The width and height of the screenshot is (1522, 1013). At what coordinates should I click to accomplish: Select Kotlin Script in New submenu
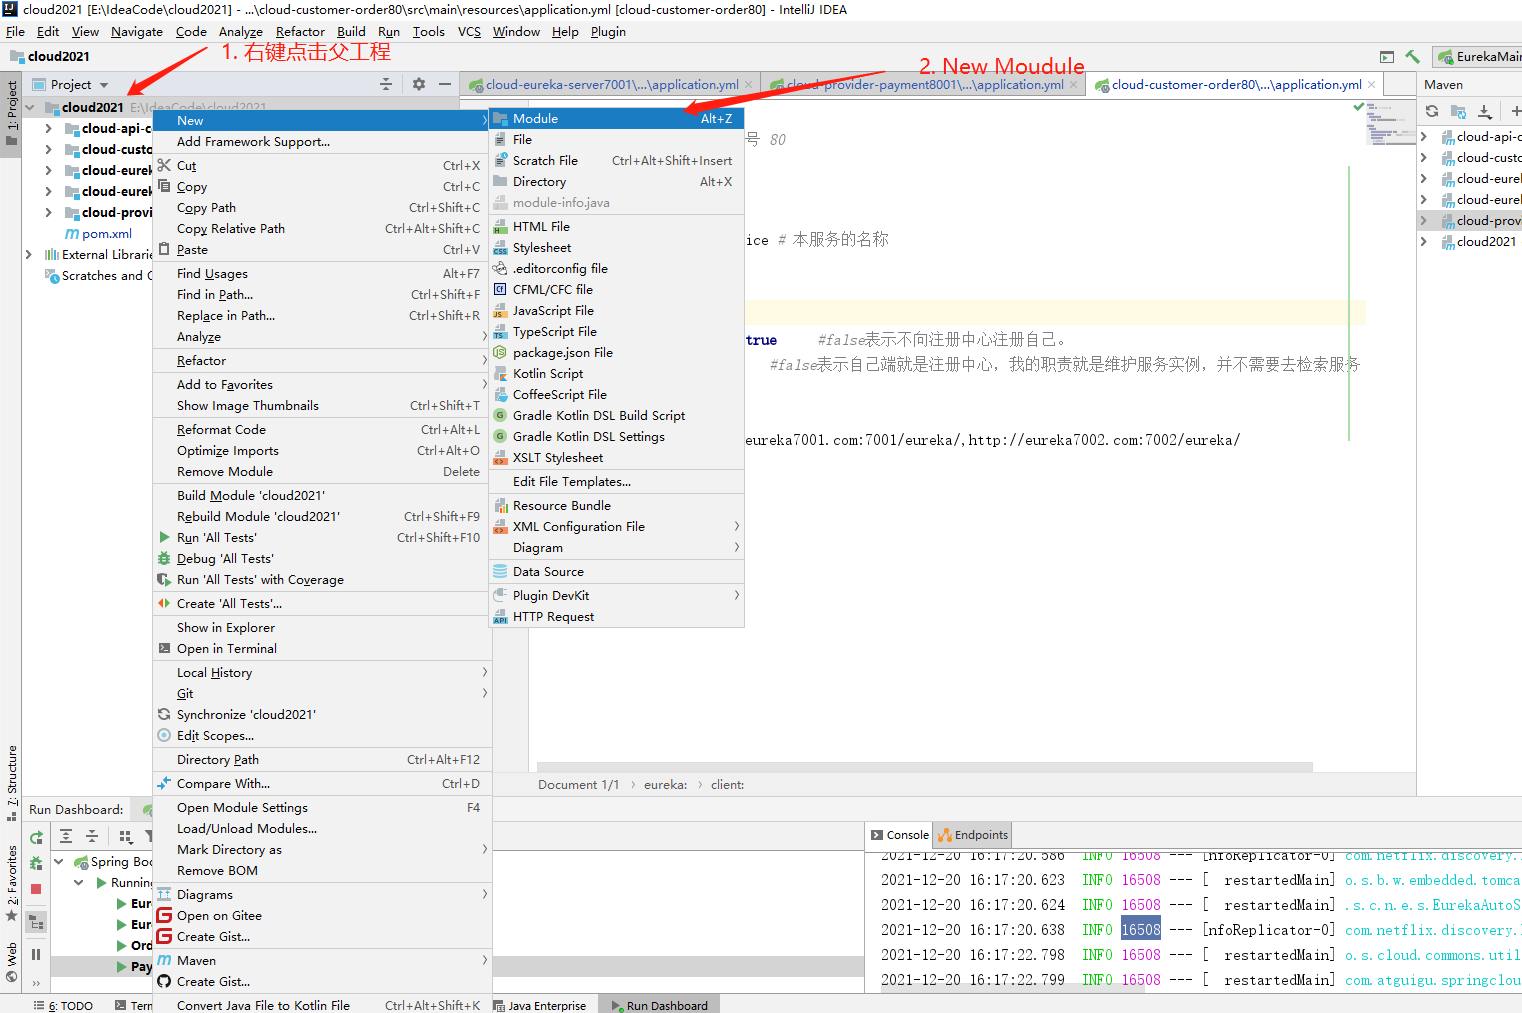click(616, 373)
